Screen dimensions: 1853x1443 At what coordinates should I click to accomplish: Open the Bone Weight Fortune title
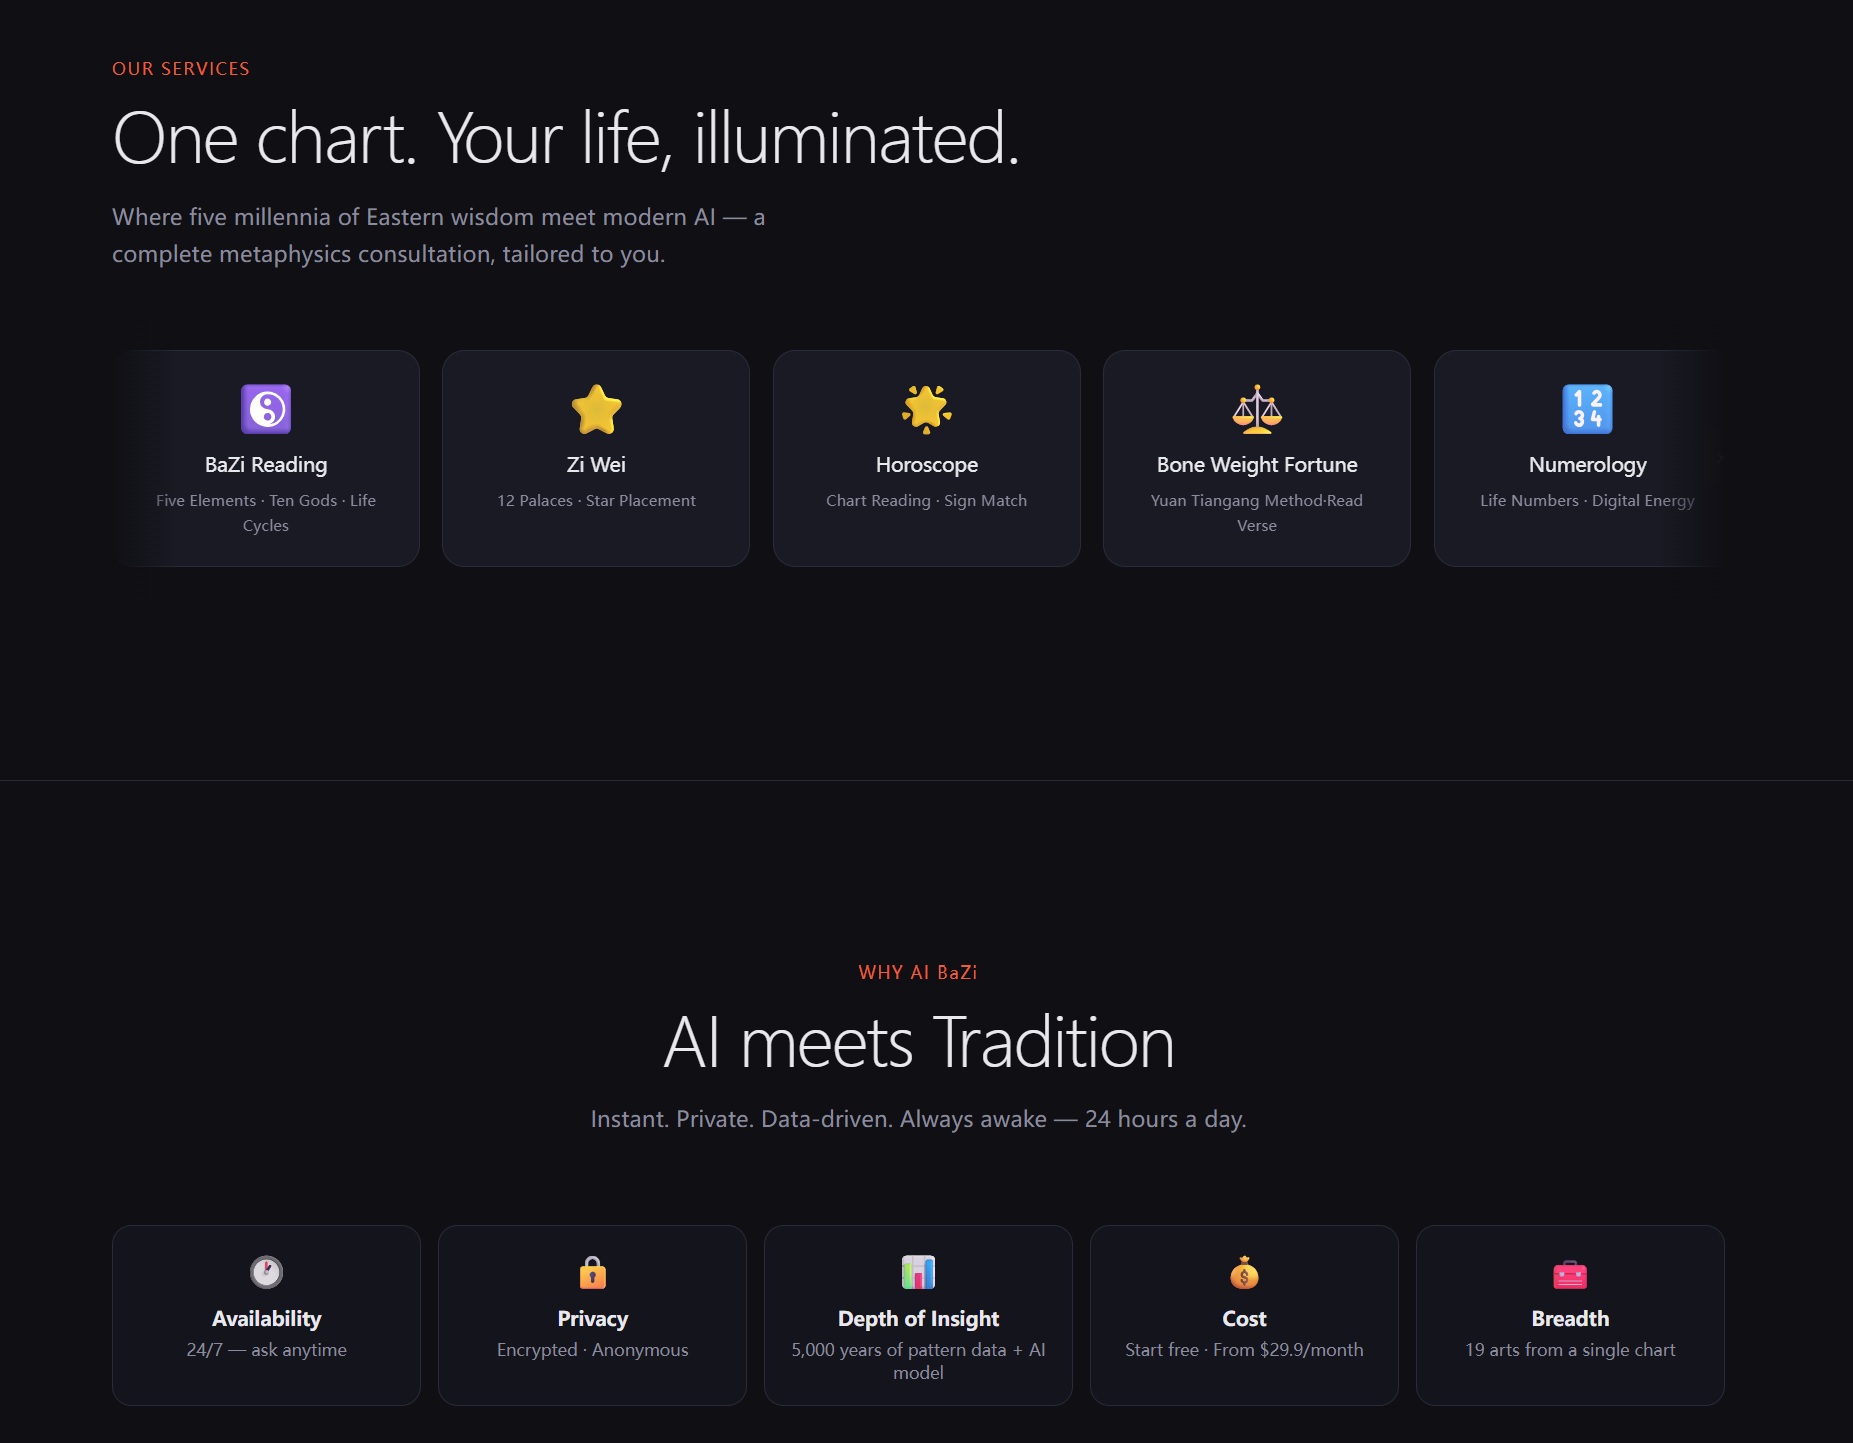coord(1257,465)
